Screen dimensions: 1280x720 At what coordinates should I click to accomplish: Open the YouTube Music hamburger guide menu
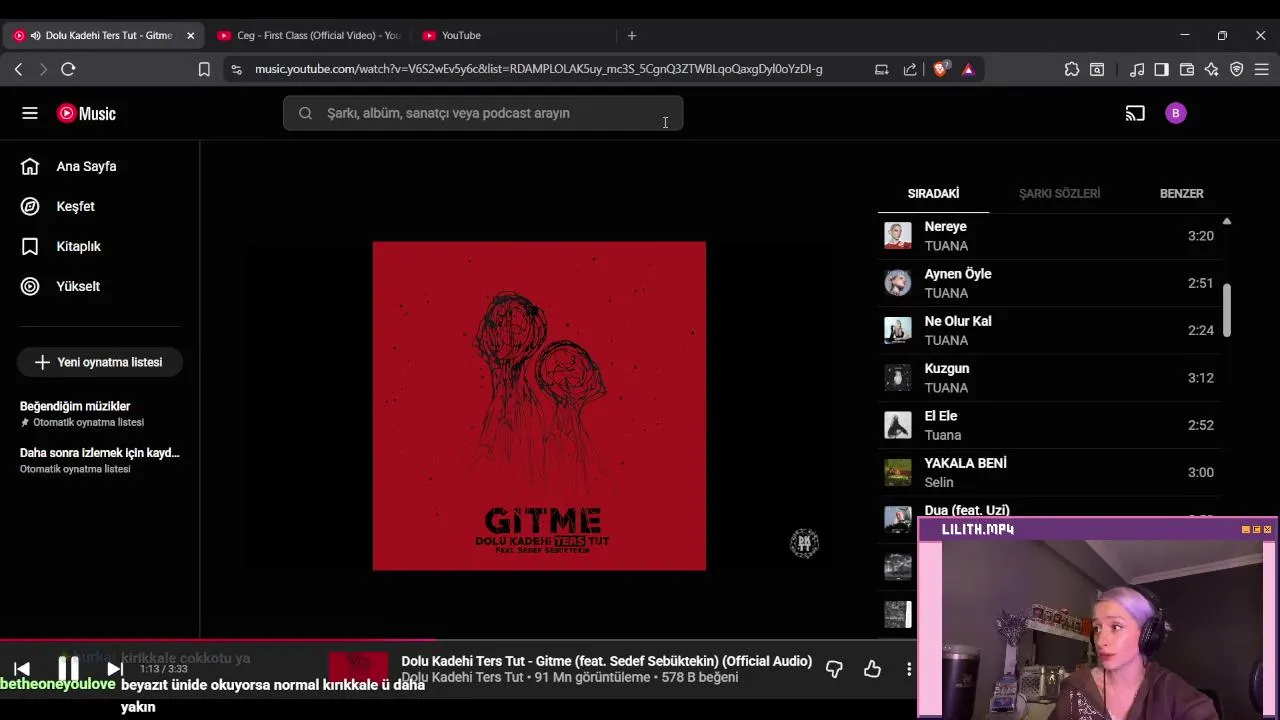tap(30, 113)
